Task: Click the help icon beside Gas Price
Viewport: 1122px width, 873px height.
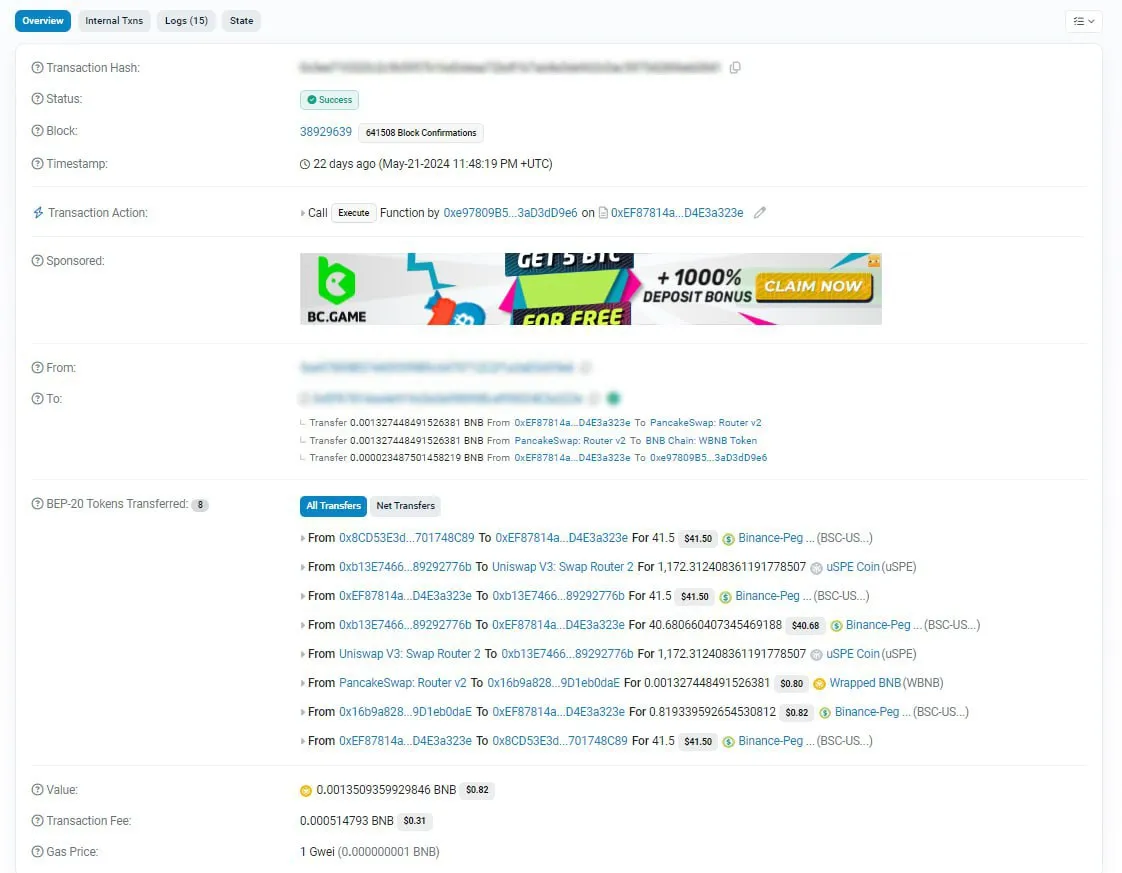Action: 37,852
